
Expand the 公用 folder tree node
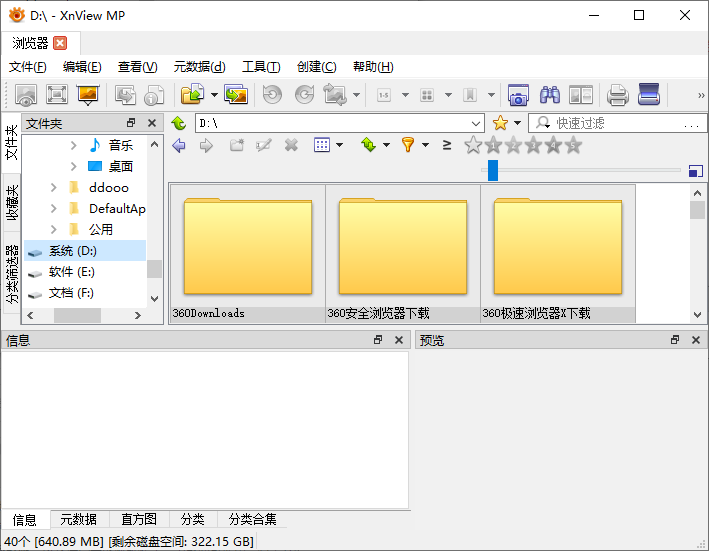tap(54, 229)
